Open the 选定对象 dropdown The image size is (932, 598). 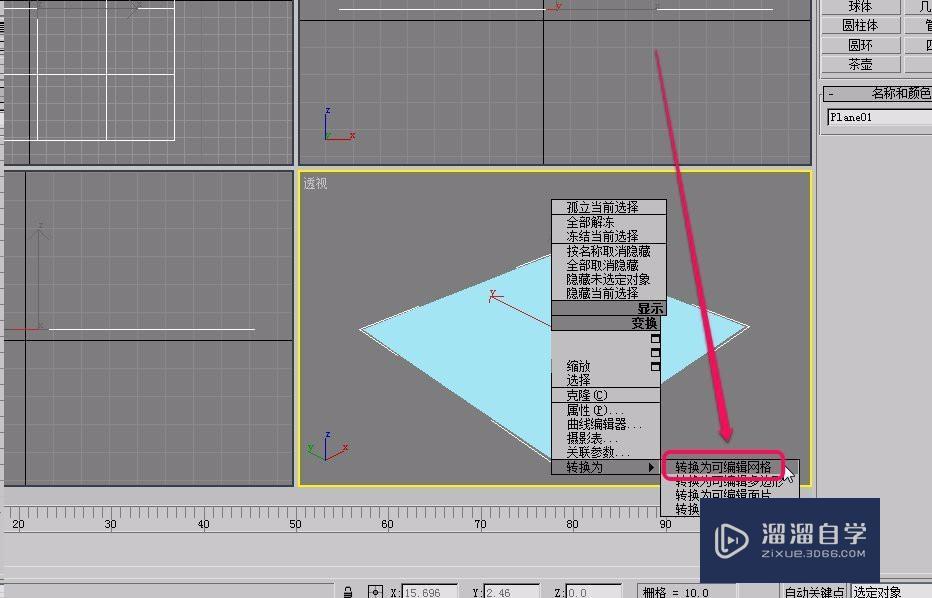[x=892, y=592]
